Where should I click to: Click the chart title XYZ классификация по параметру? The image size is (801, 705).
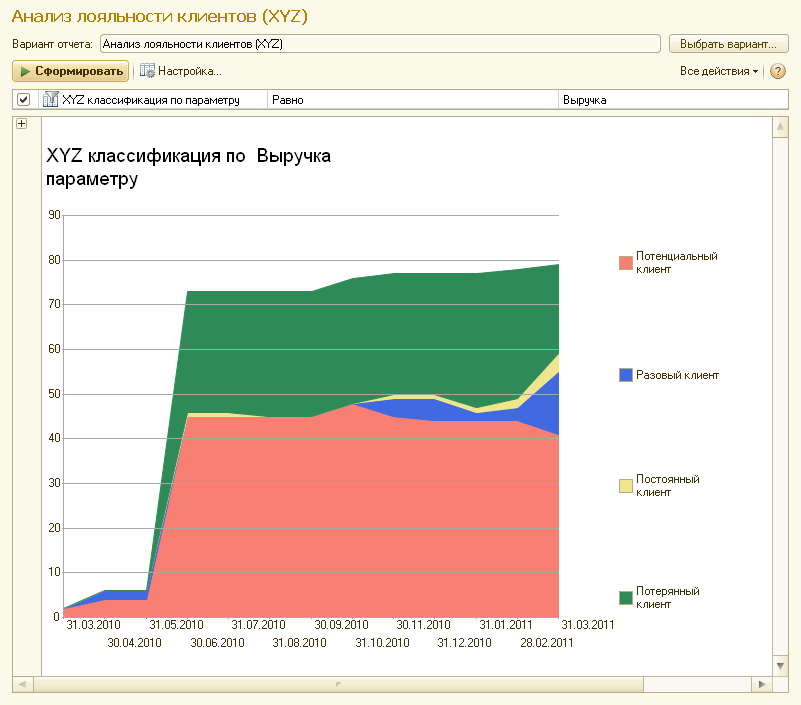(146, 167)
